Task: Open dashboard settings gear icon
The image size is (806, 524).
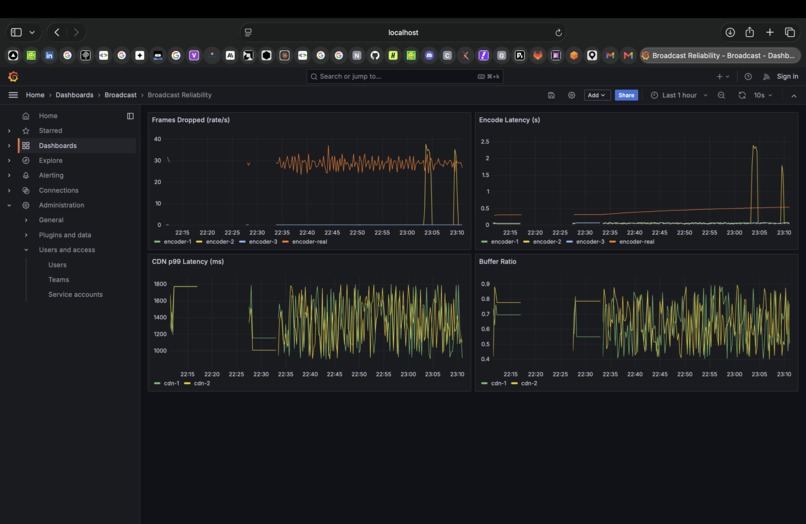Action: pyautogui.click(x=571, y=95)
